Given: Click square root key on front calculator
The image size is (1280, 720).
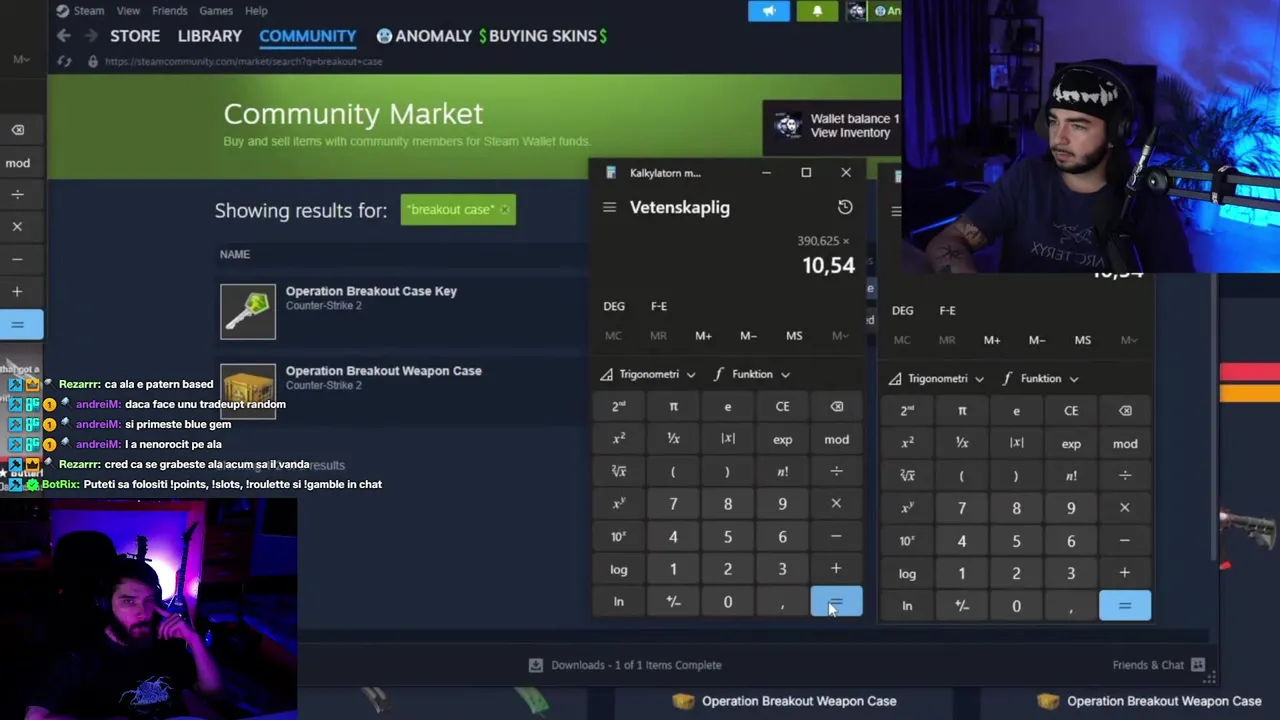Looking at the screenshot, I should (619, 472).
